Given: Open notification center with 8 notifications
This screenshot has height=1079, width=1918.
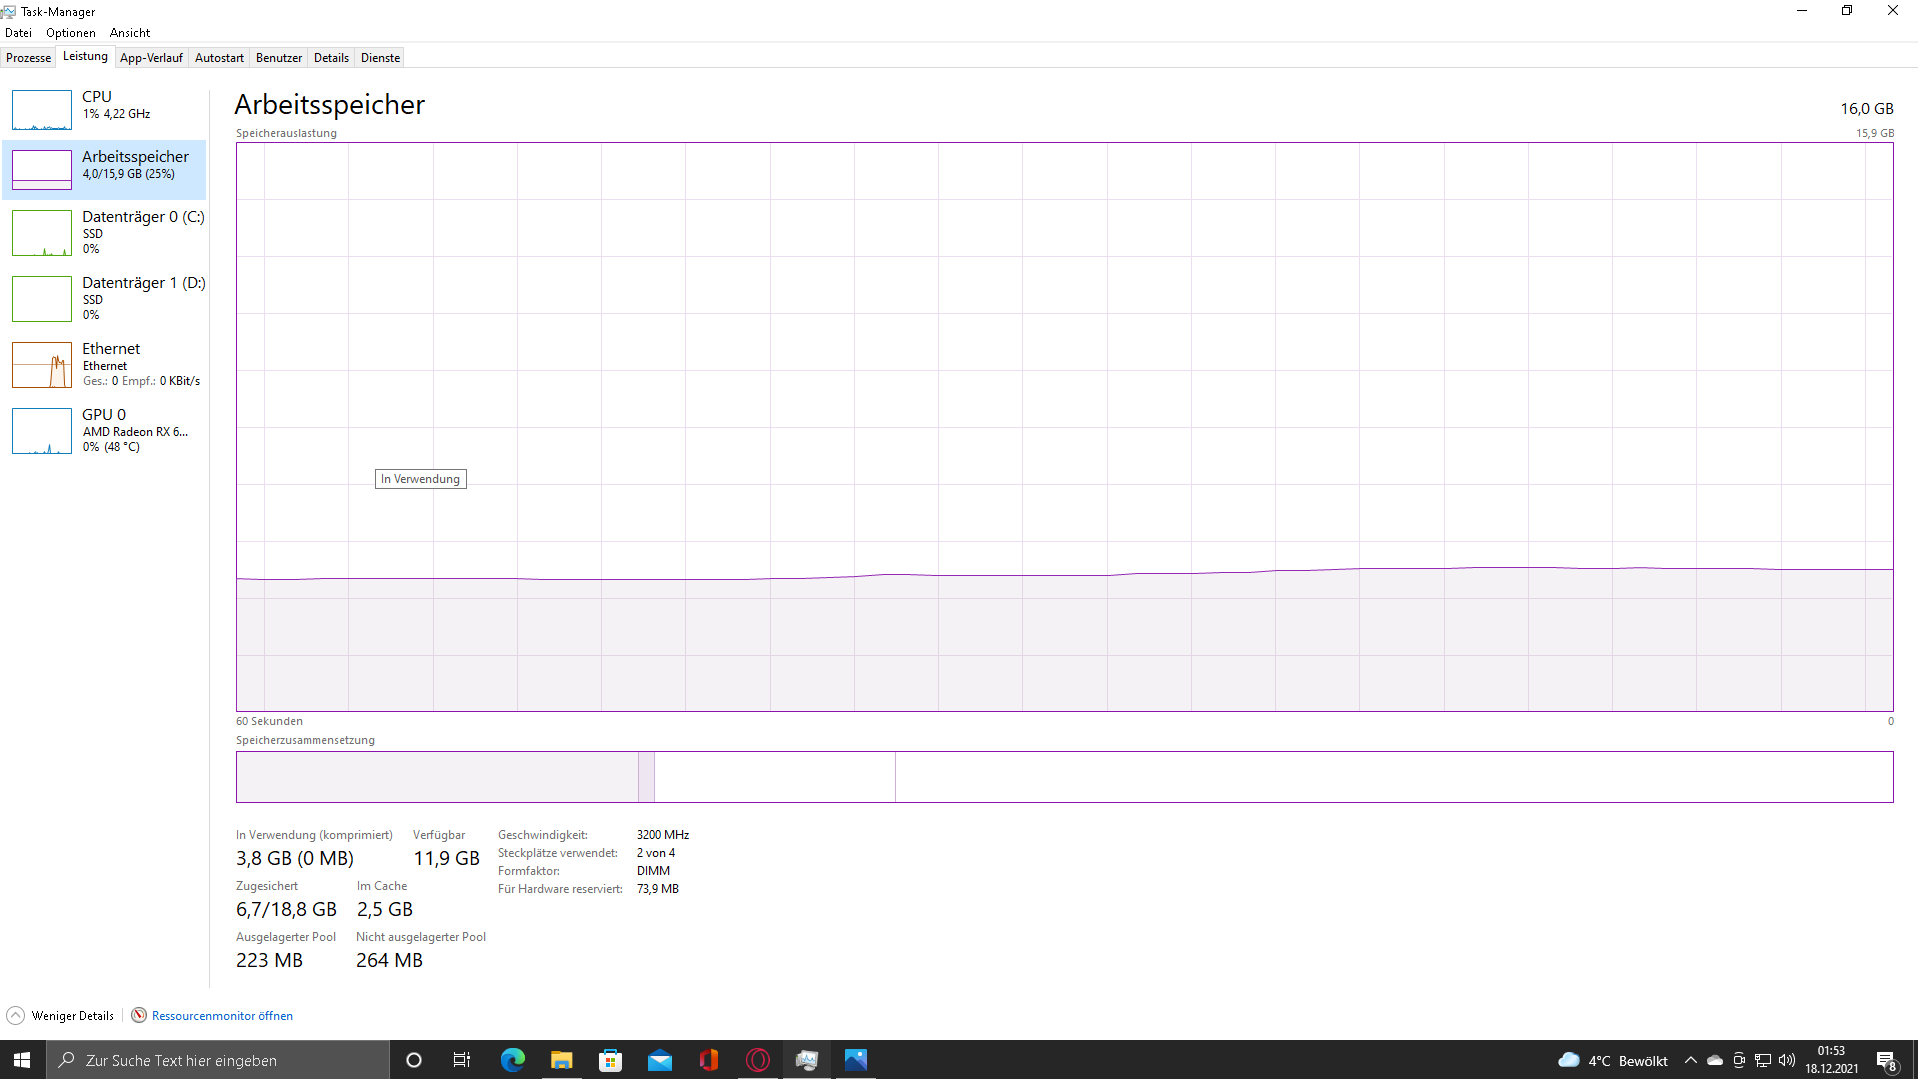Looking at the screenshot, I should [1886, 1060].
